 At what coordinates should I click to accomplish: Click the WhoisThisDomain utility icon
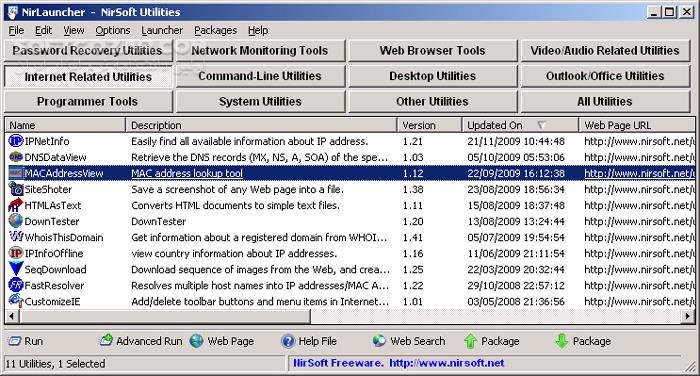[16, 237]
